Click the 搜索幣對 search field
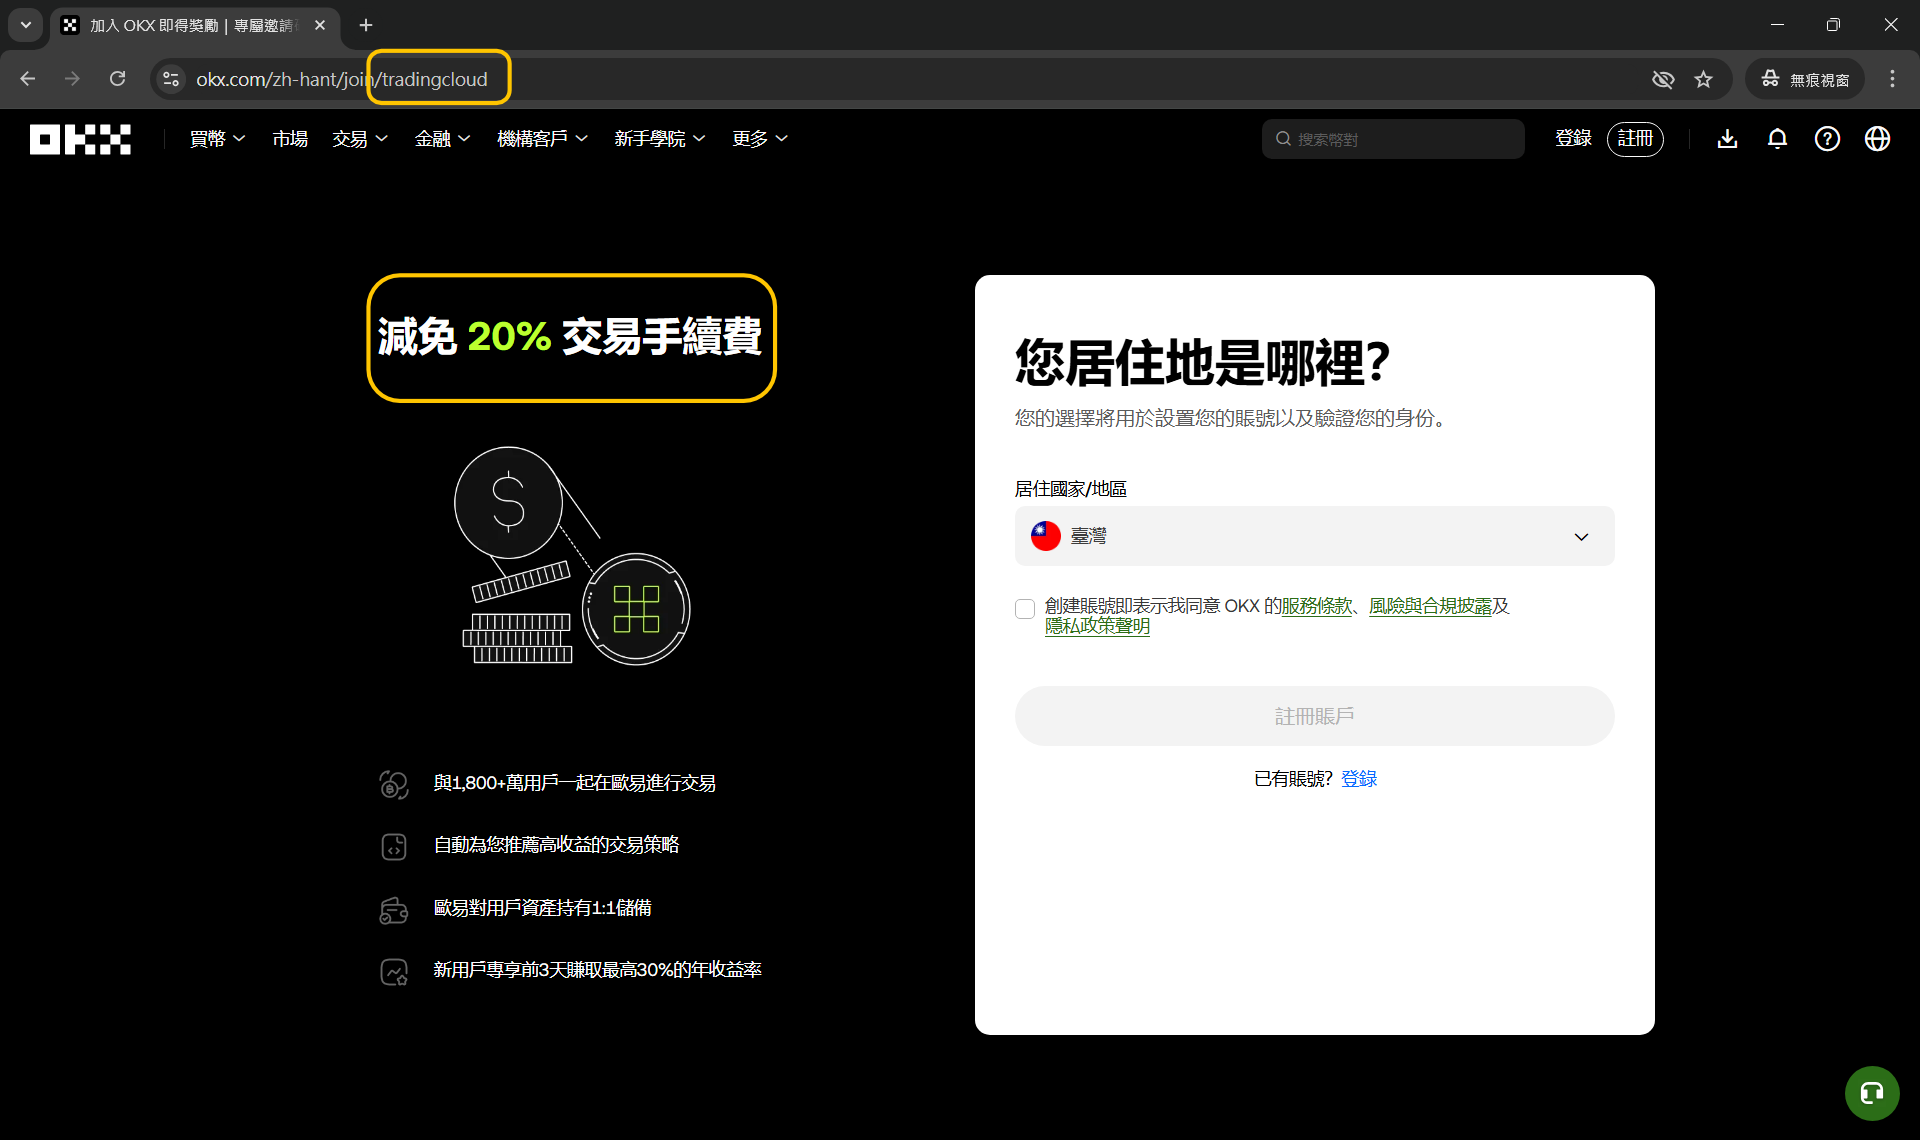 pos(1392,139)
